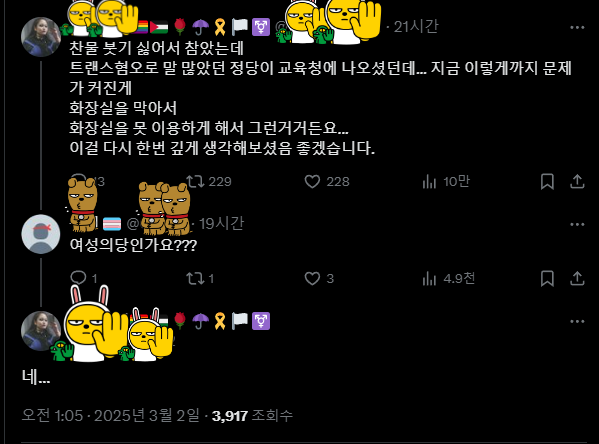Open the 19시간 timestamp link
This screenshot has width=599, height=444.
pos(221,224)
